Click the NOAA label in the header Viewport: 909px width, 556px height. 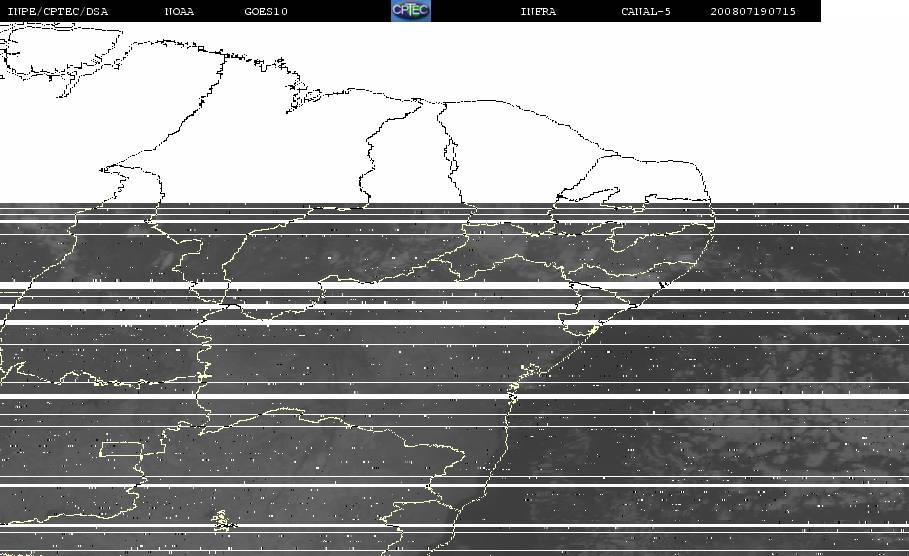[x=179, y=11]
